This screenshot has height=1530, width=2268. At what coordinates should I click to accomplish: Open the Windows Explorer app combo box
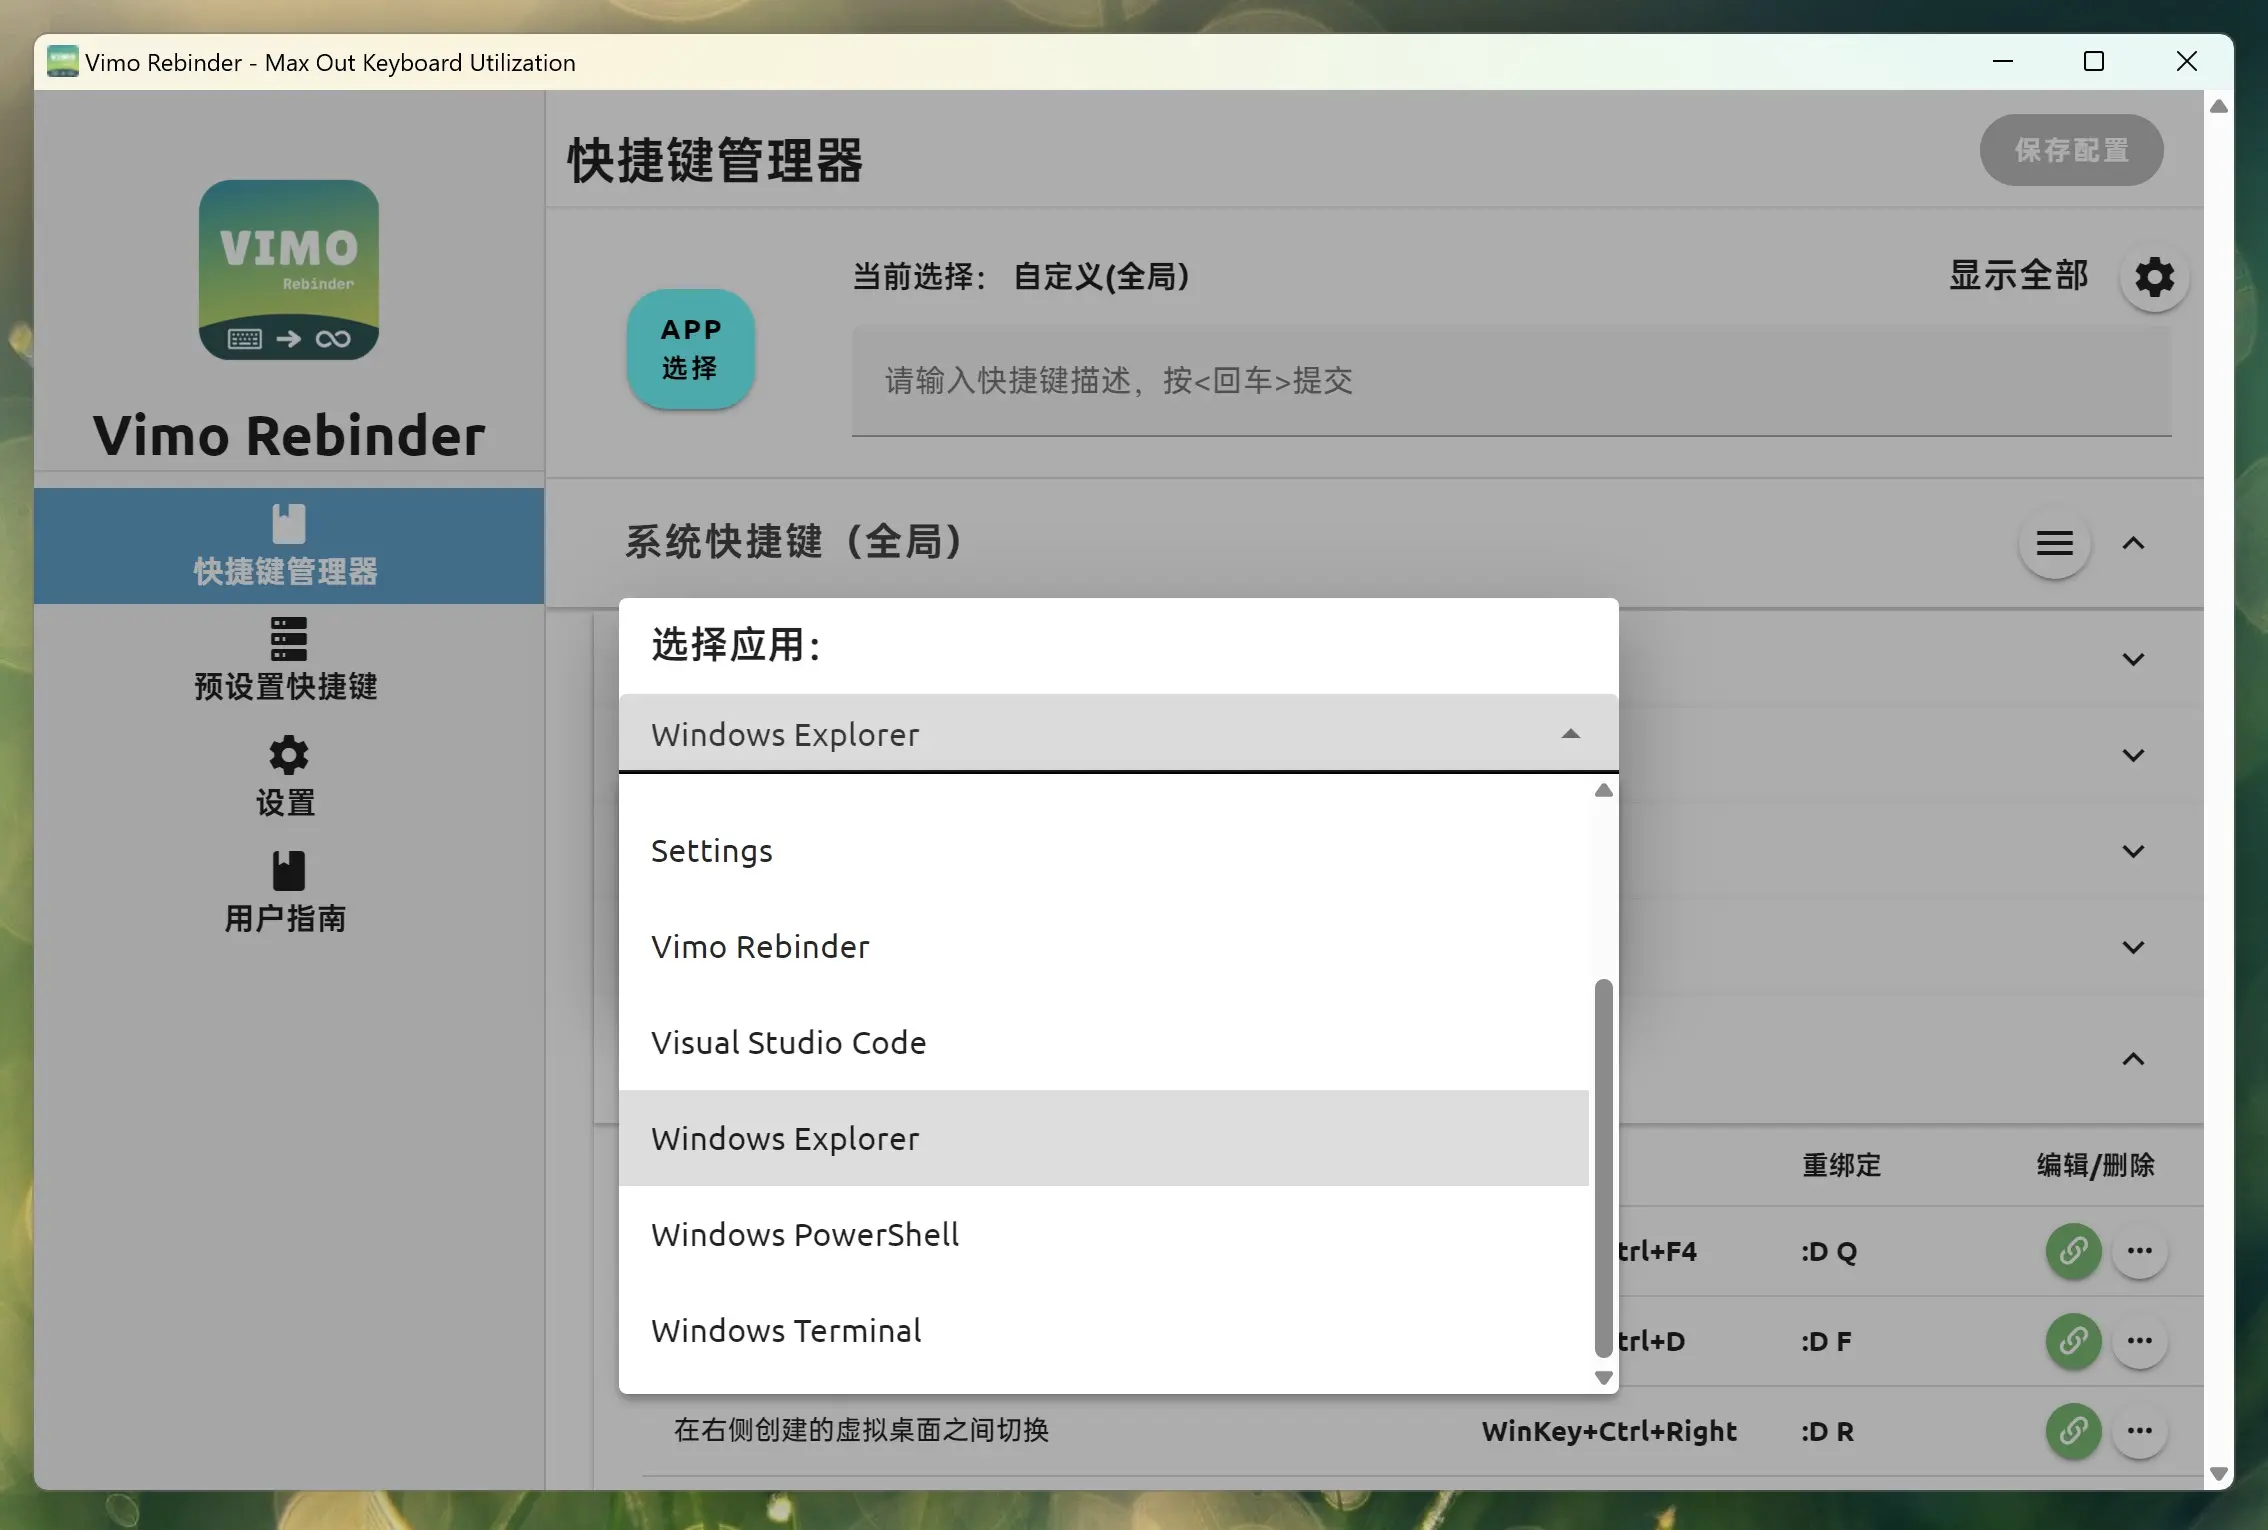pyautogui.click(x=1117, y=734)
